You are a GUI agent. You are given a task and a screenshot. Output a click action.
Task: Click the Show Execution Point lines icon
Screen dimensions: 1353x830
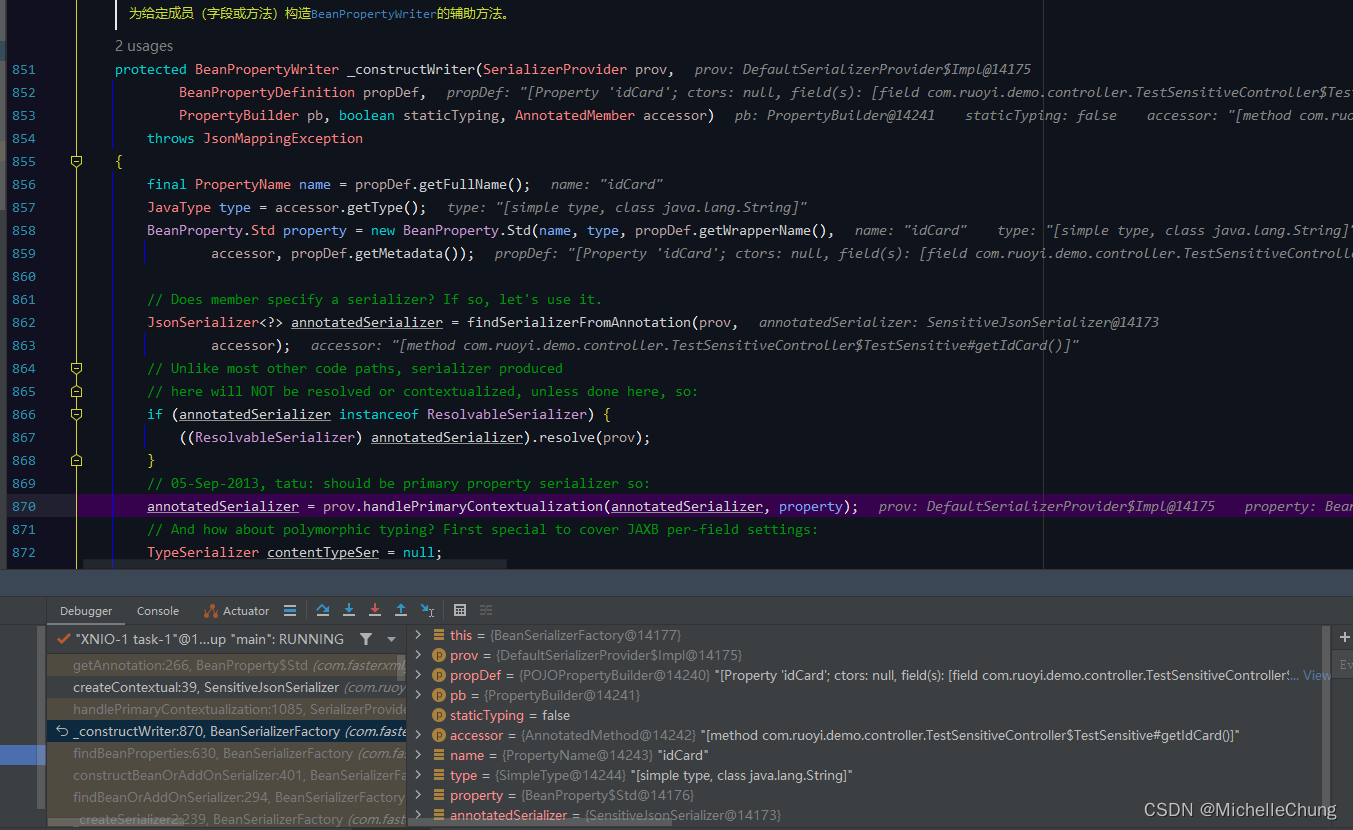[290, 610]
